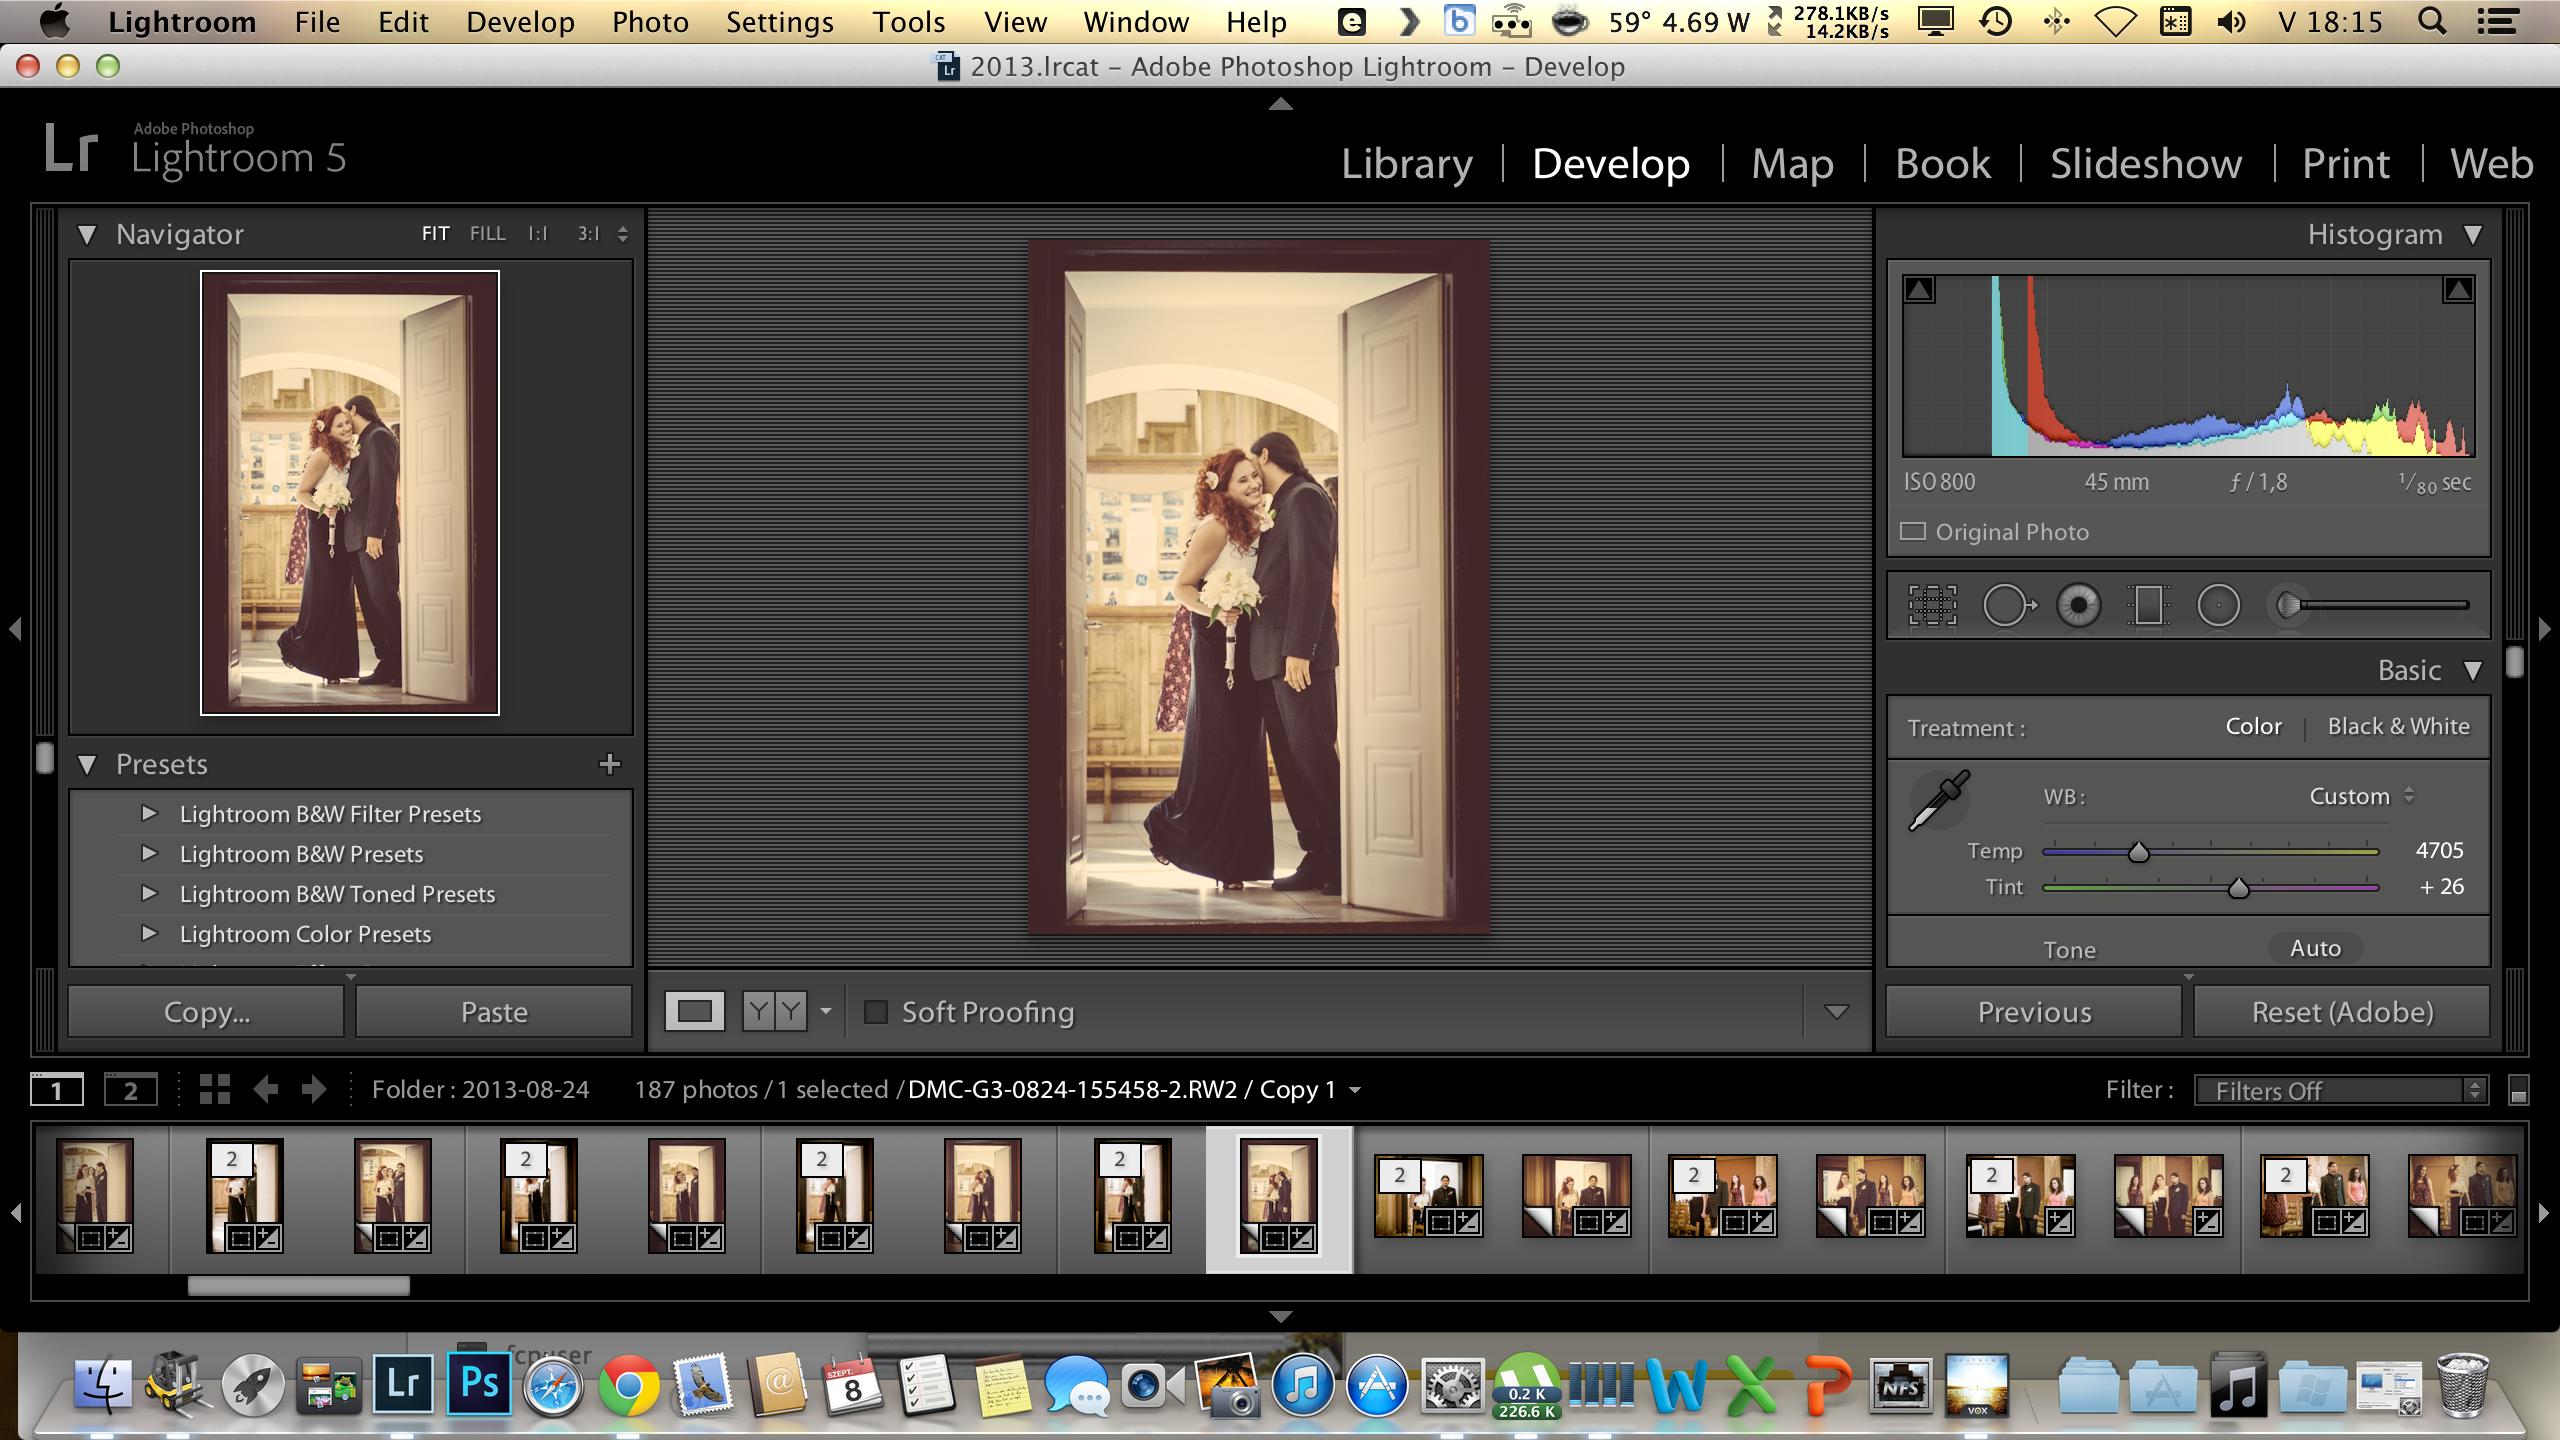
Task: Set Navigator zoom to FILL
Action: click(487, 234)
